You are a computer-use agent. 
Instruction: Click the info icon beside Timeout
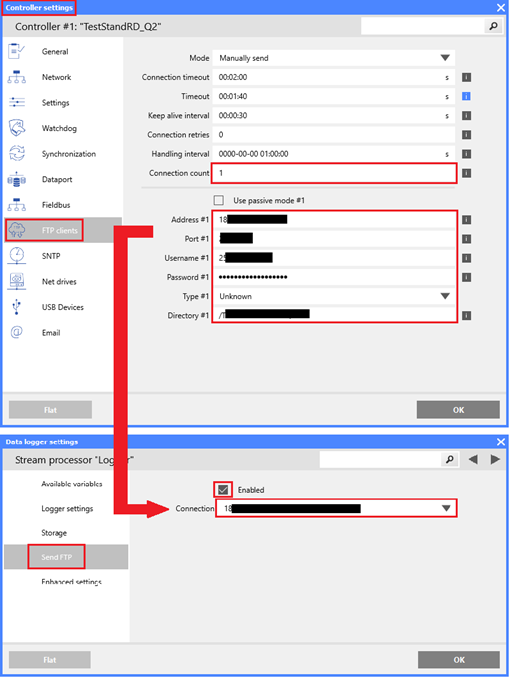pos(466,96)
